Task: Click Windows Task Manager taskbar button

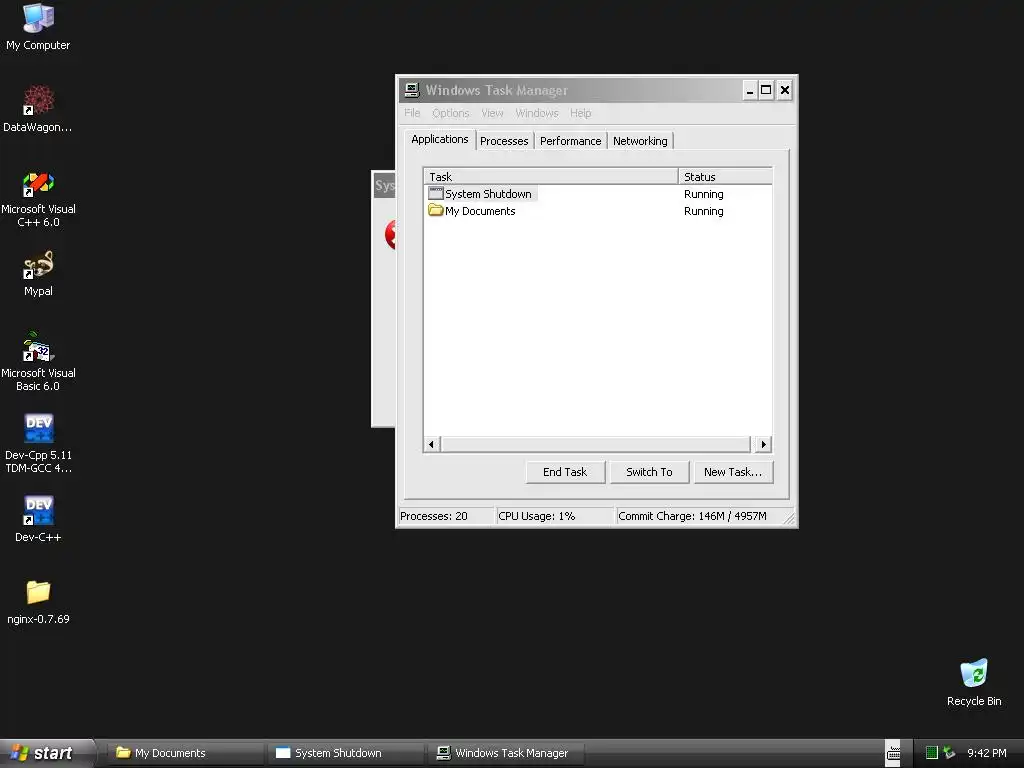Action: 505,753
